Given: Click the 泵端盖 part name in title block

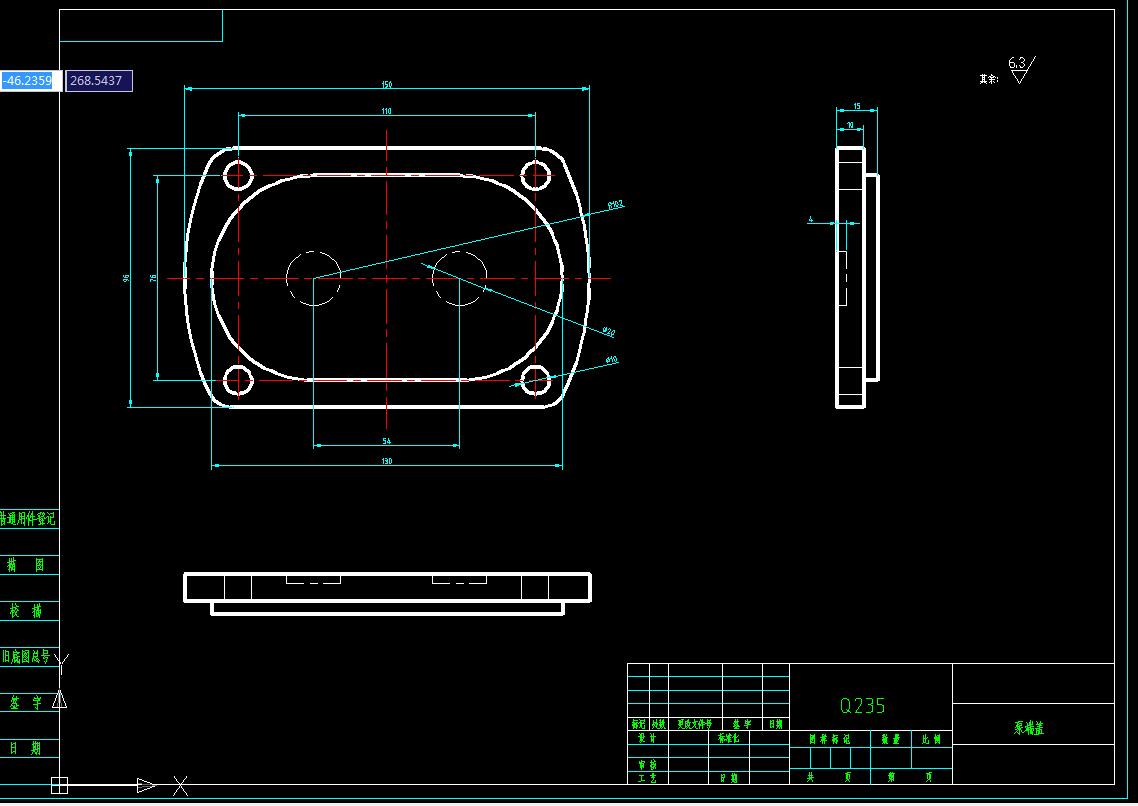Looking at the screenshot, I should [1029, 728].
